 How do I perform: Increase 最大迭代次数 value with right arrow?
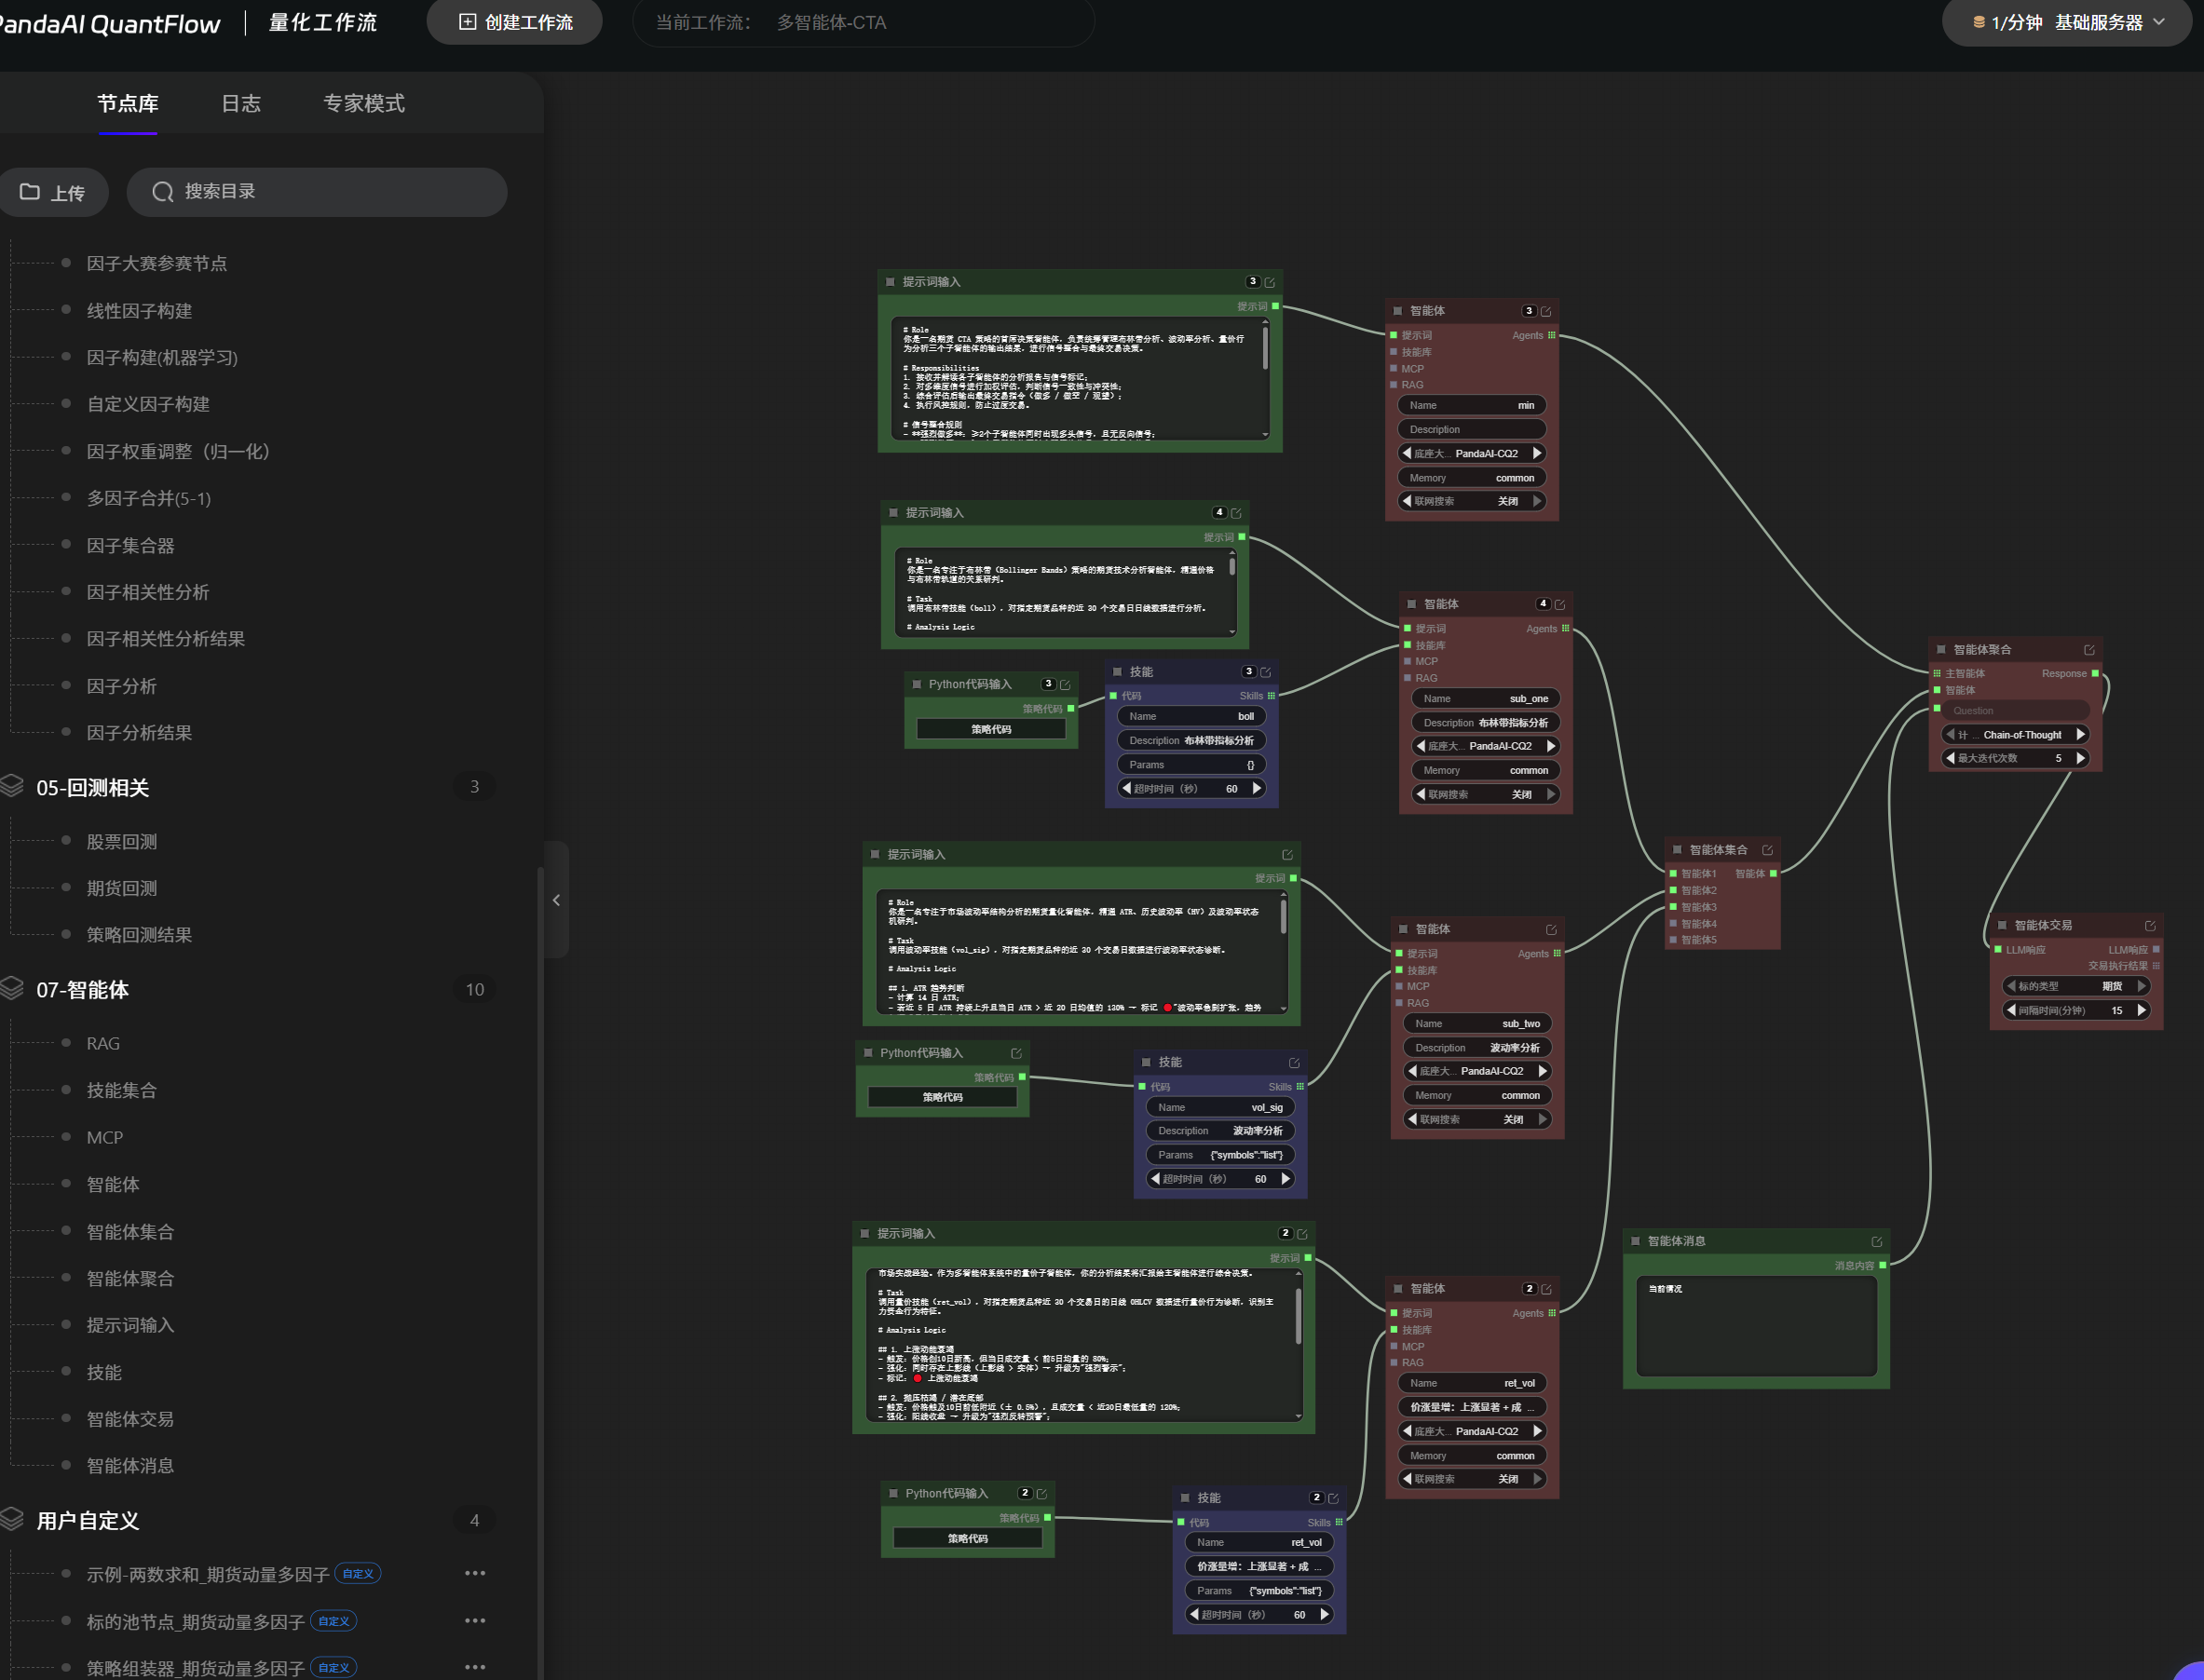click(2081, 758)
